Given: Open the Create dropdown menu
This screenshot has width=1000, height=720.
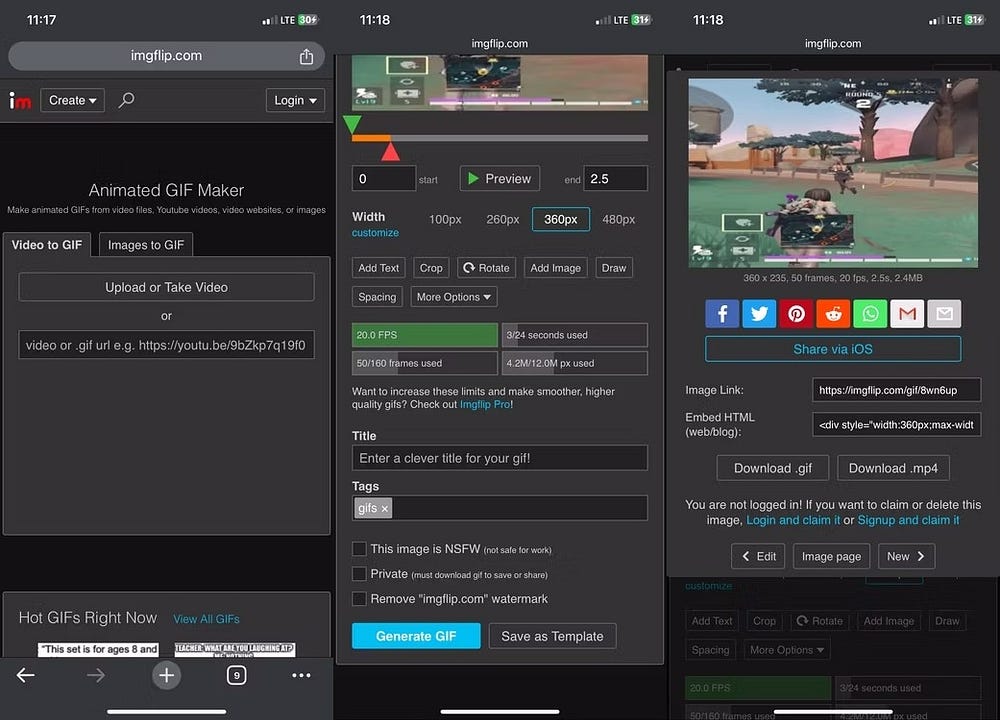Looking at the screenshot, I should pyautogui.click(x=72, y=100).
